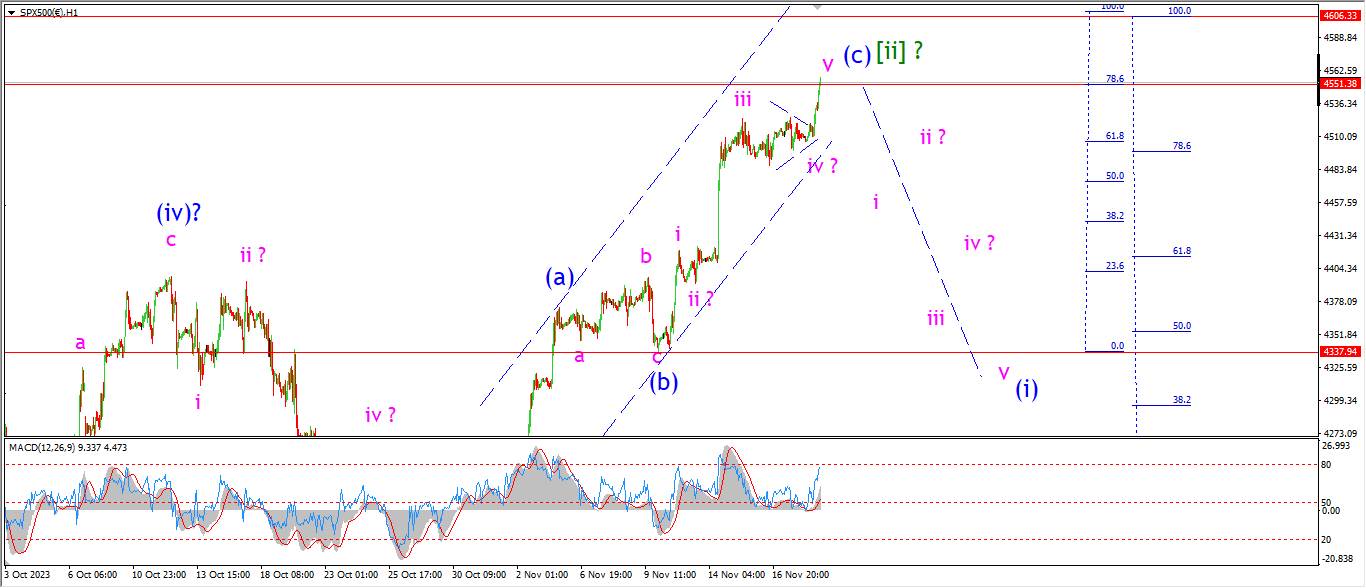Image resolution: width=1366 pixels, height=588 pixels.
Task: Click the 26.993 value on MACD scale
Action: 1336,445
